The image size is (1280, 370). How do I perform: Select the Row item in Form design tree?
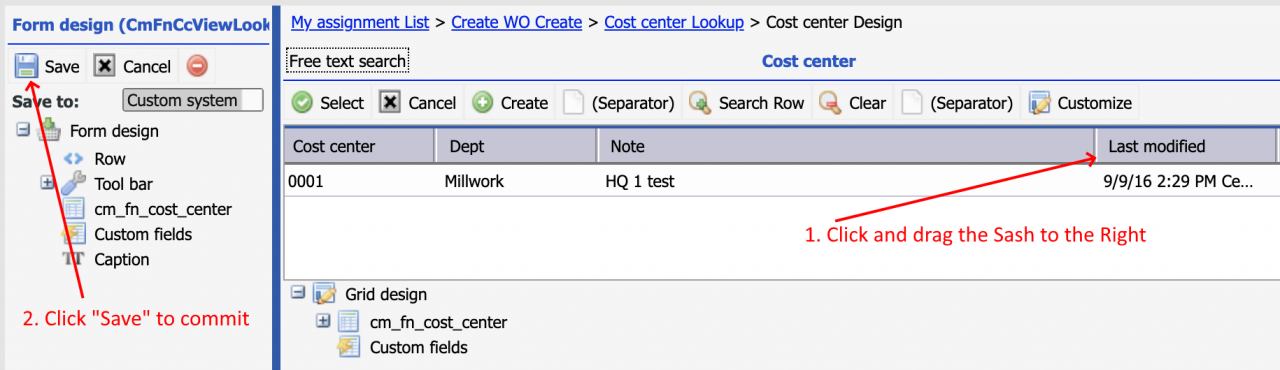pyautogui.click(x=110, y=159)
